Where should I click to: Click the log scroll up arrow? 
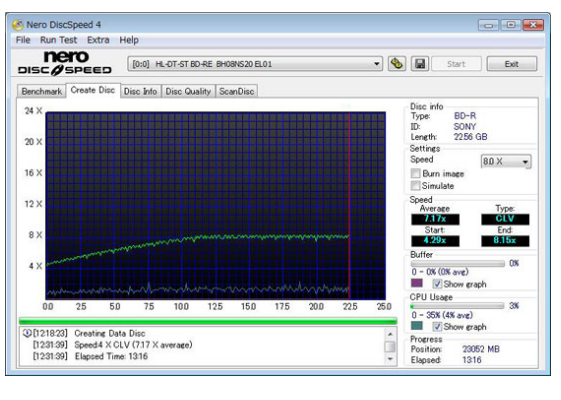(390, 334)
